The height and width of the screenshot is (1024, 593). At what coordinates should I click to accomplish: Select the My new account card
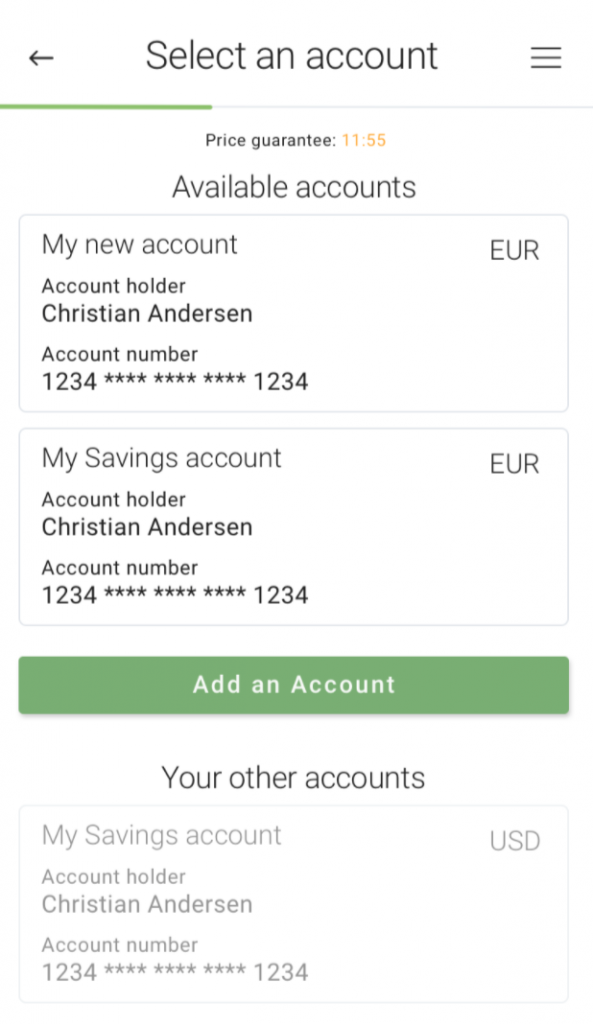pos(294,313)
